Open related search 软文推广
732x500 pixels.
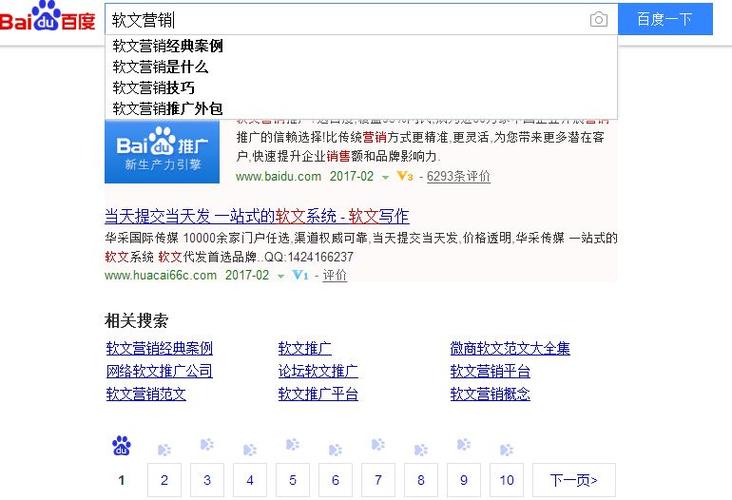[x=305, y=348]
